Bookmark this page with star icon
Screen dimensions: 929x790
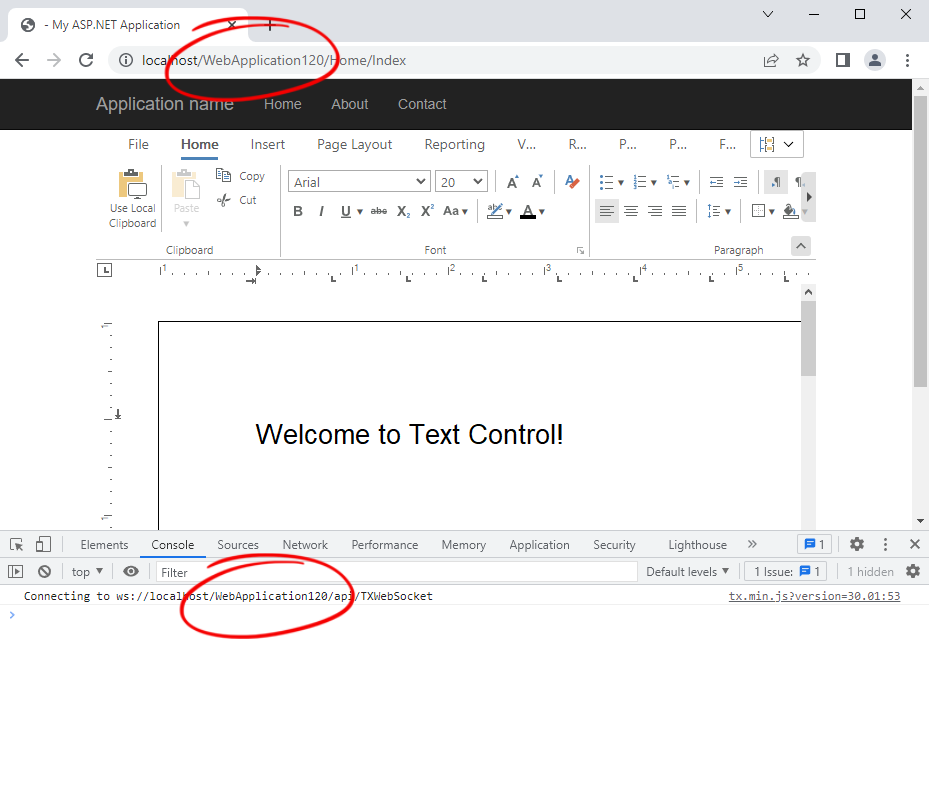pyautogui.click(x=803, y=60)
